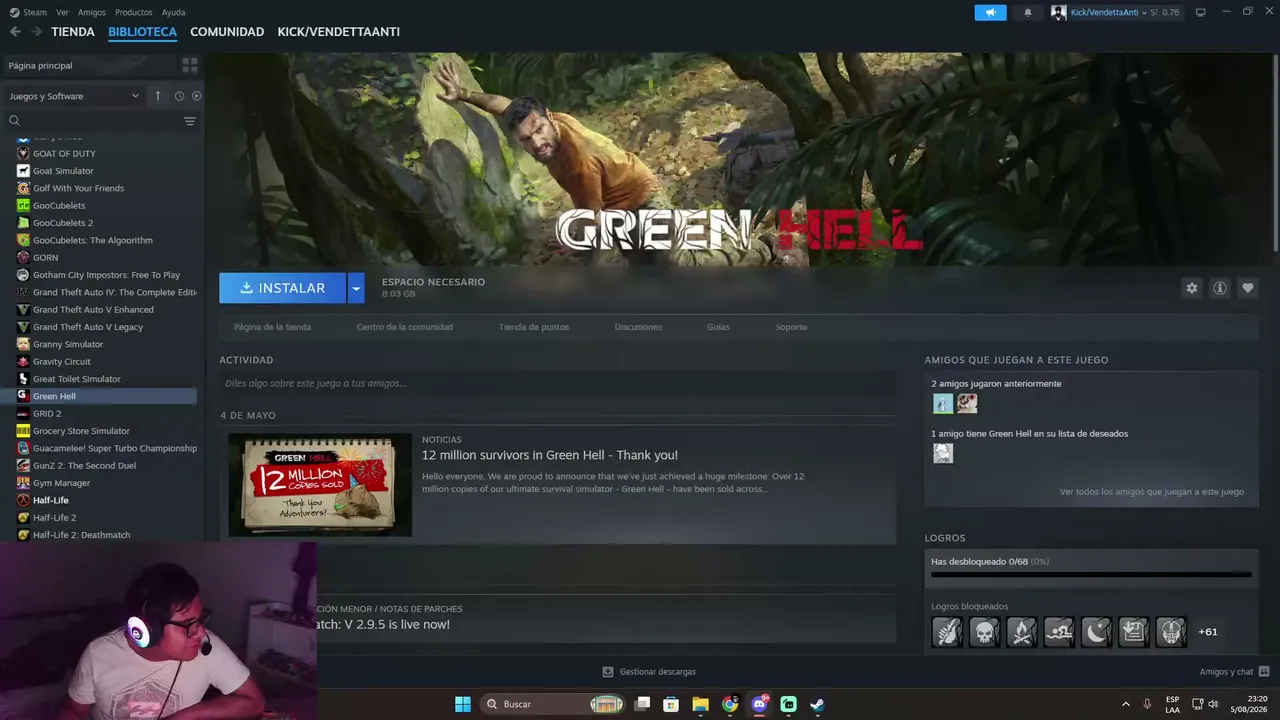View all friends who play this game
This screenshot has width=1280, height=720.
tap(1152, 492)
